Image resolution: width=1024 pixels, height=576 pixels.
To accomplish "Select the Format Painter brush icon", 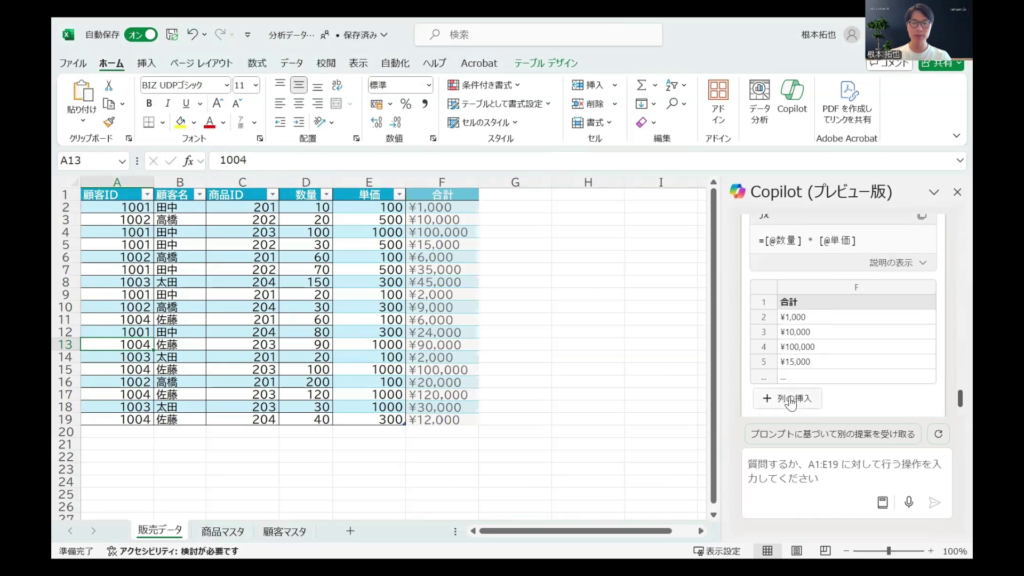I will [x=109, y=122].
